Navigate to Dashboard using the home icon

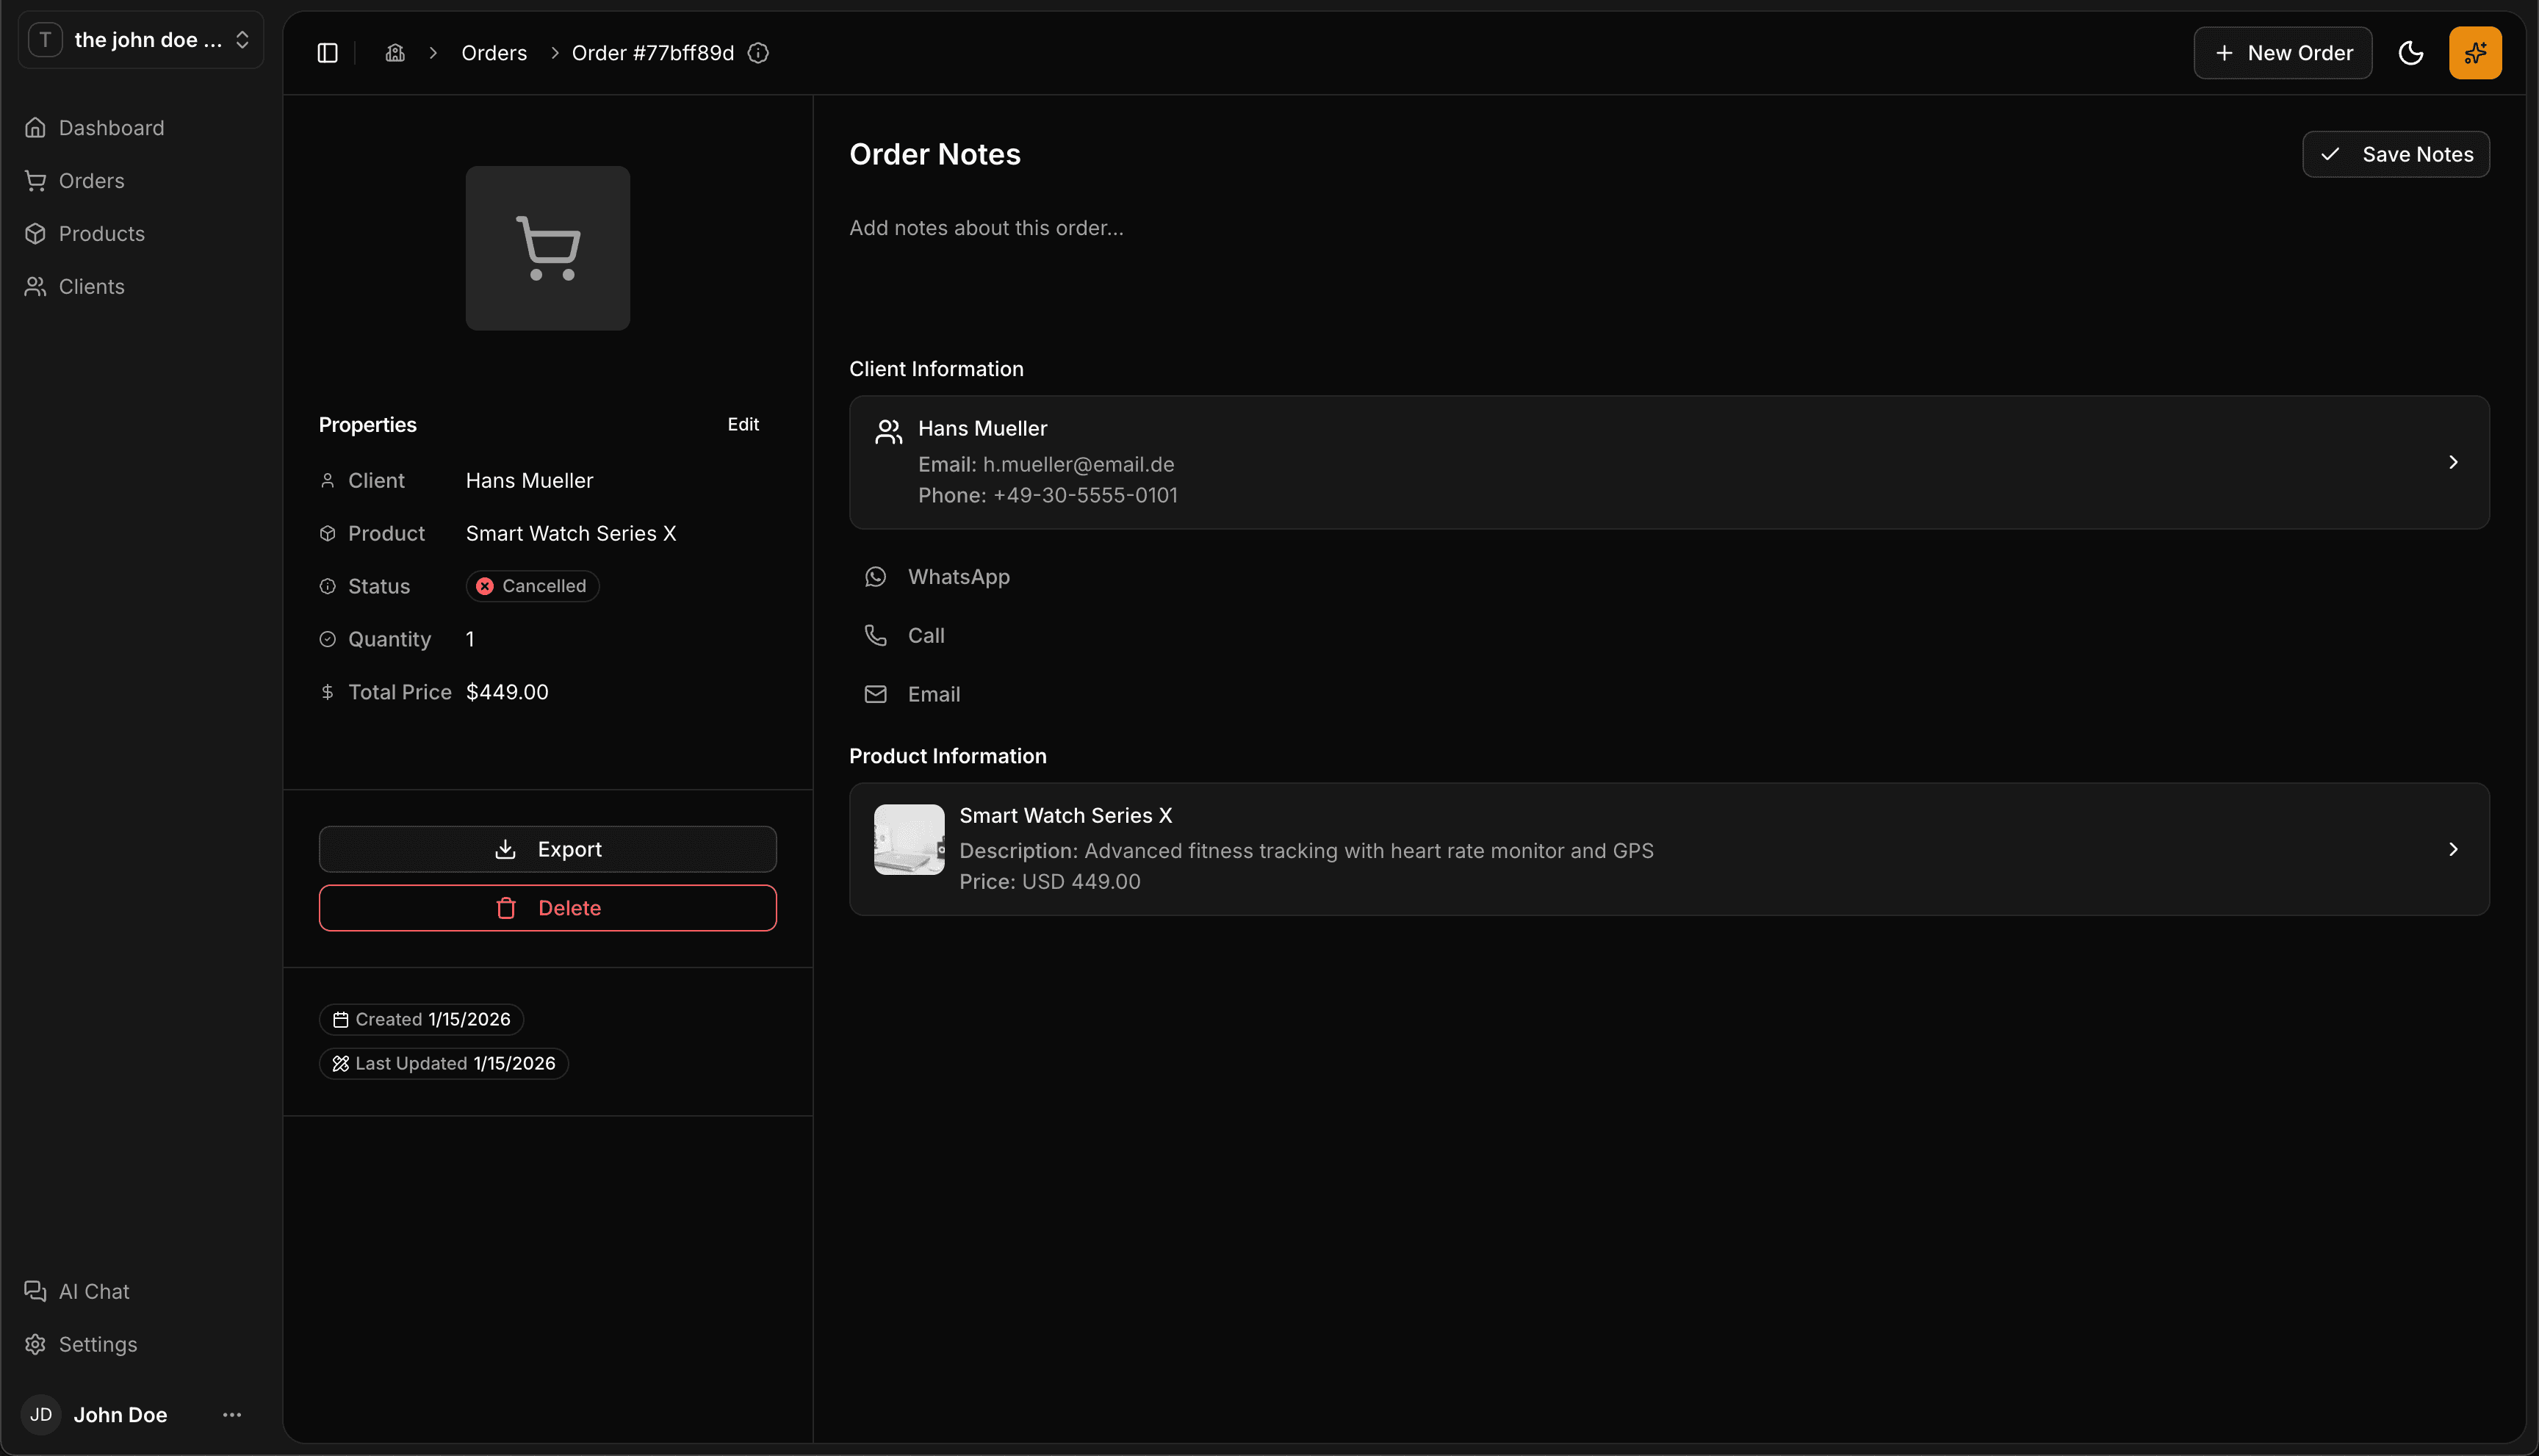(x=394, y=52)
